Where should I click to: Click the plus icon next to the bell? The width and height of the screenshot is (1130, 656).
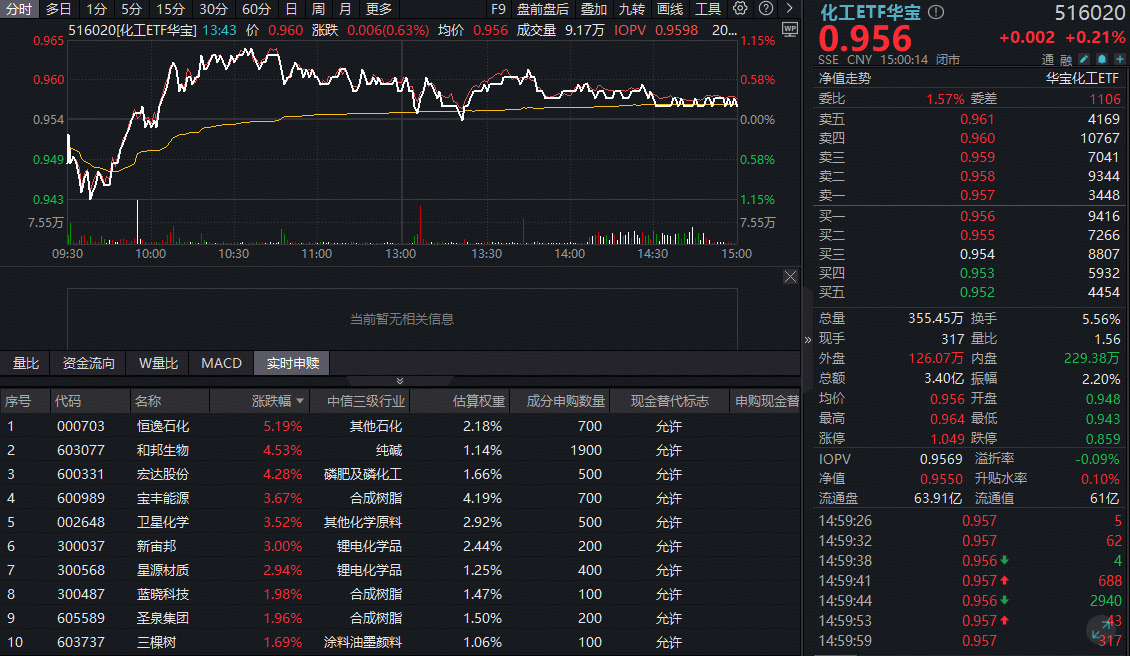pos(1120,59)
